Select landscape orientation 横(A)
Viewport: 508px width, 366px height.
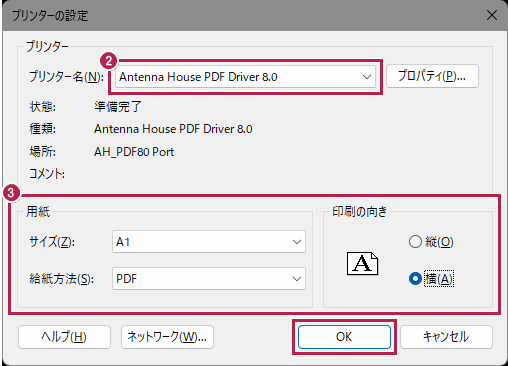[x=431, y=279]
